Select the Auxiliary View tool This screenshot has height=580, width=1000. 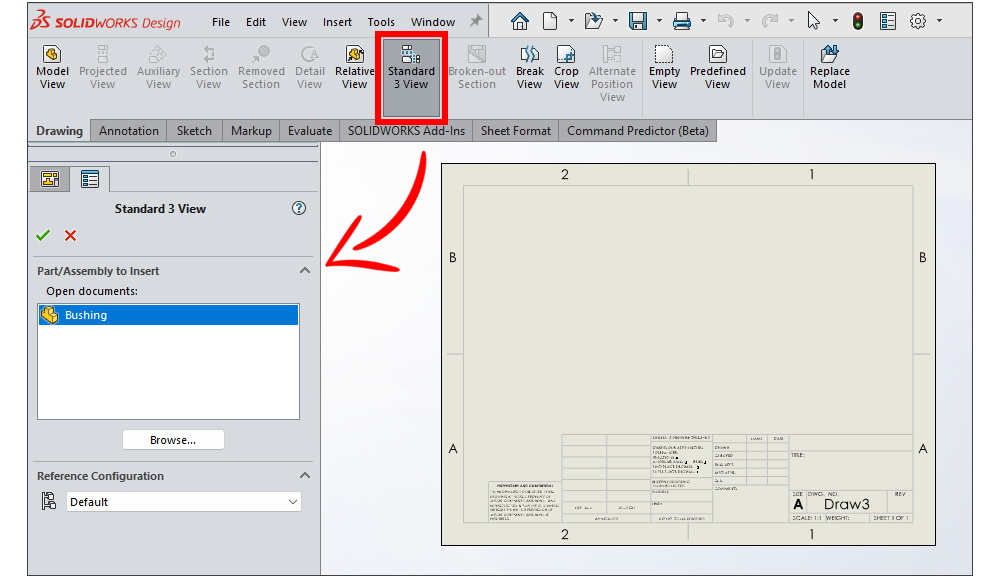(x=158, y=67)
